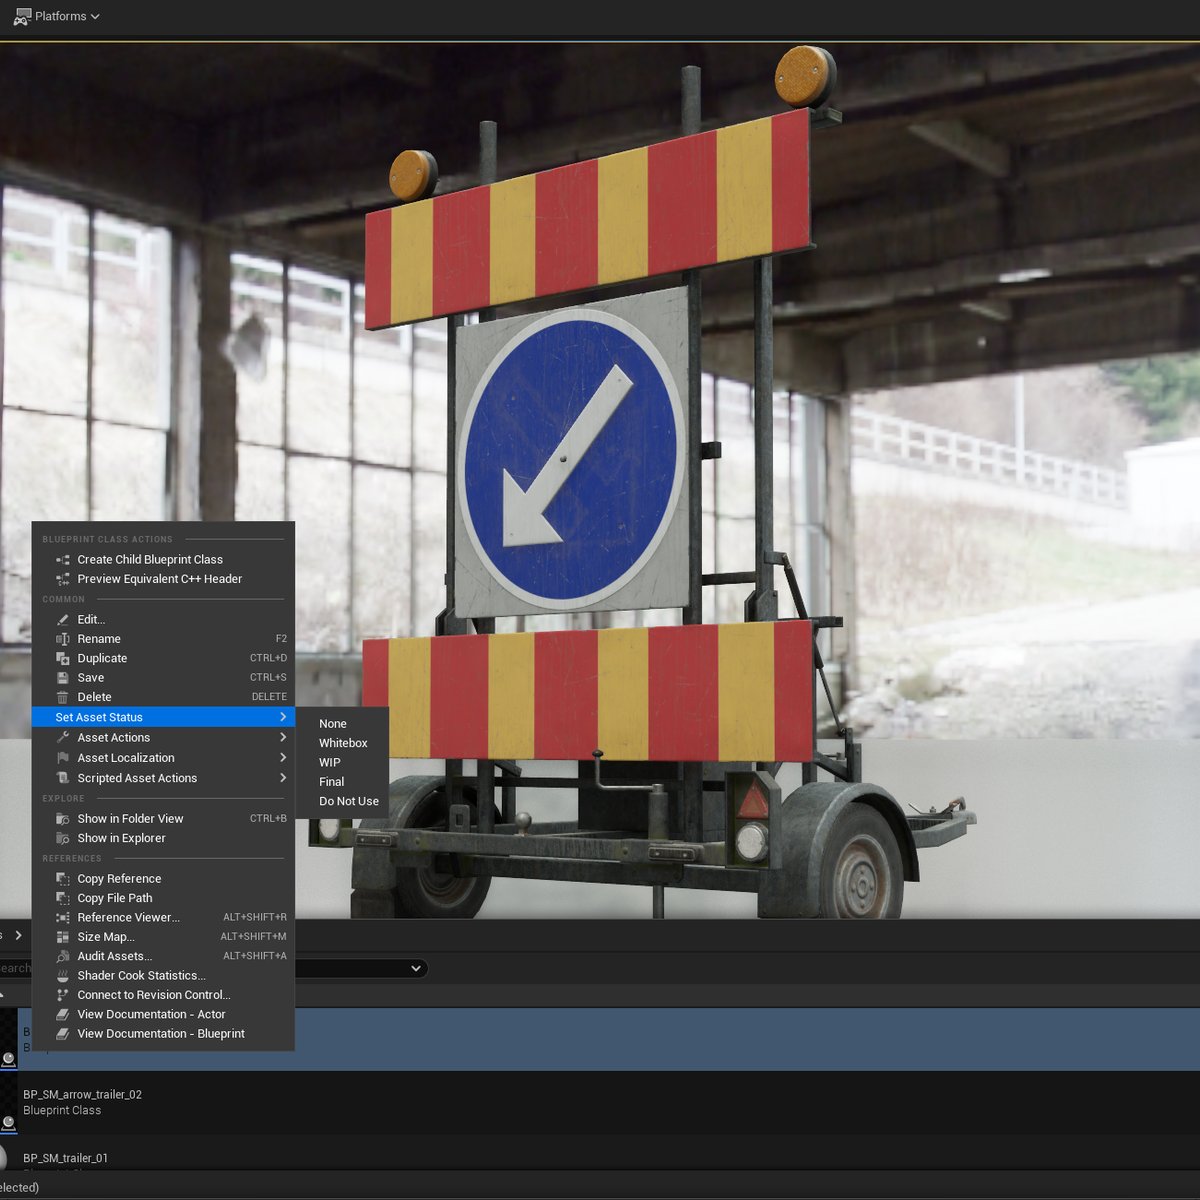
Task: Click the Size Map icon
Action: (x=63, y=937)
